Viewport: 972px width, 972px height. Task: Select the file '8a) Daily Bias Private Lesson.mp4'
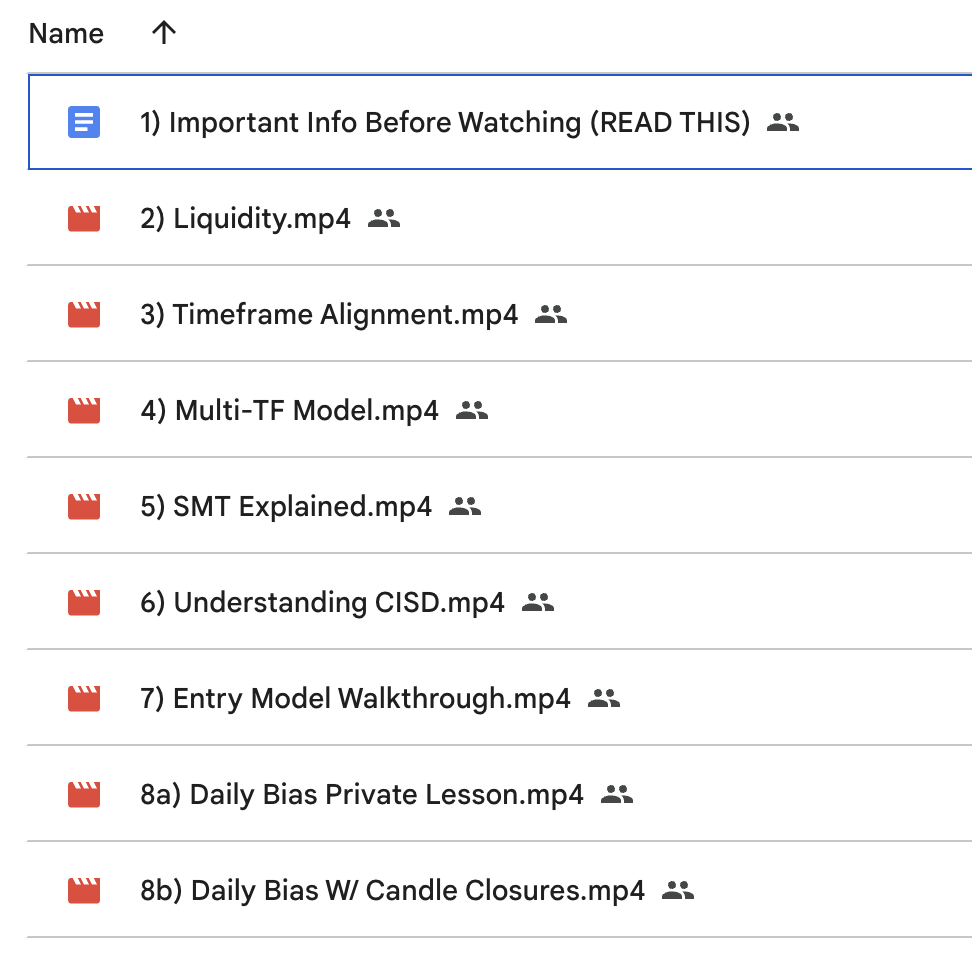coord(362,795)
